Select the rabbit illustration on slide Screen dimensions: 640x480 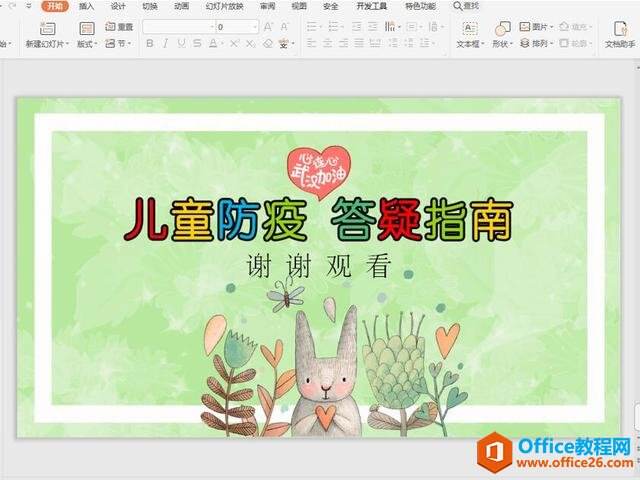[x=326, y=373]
